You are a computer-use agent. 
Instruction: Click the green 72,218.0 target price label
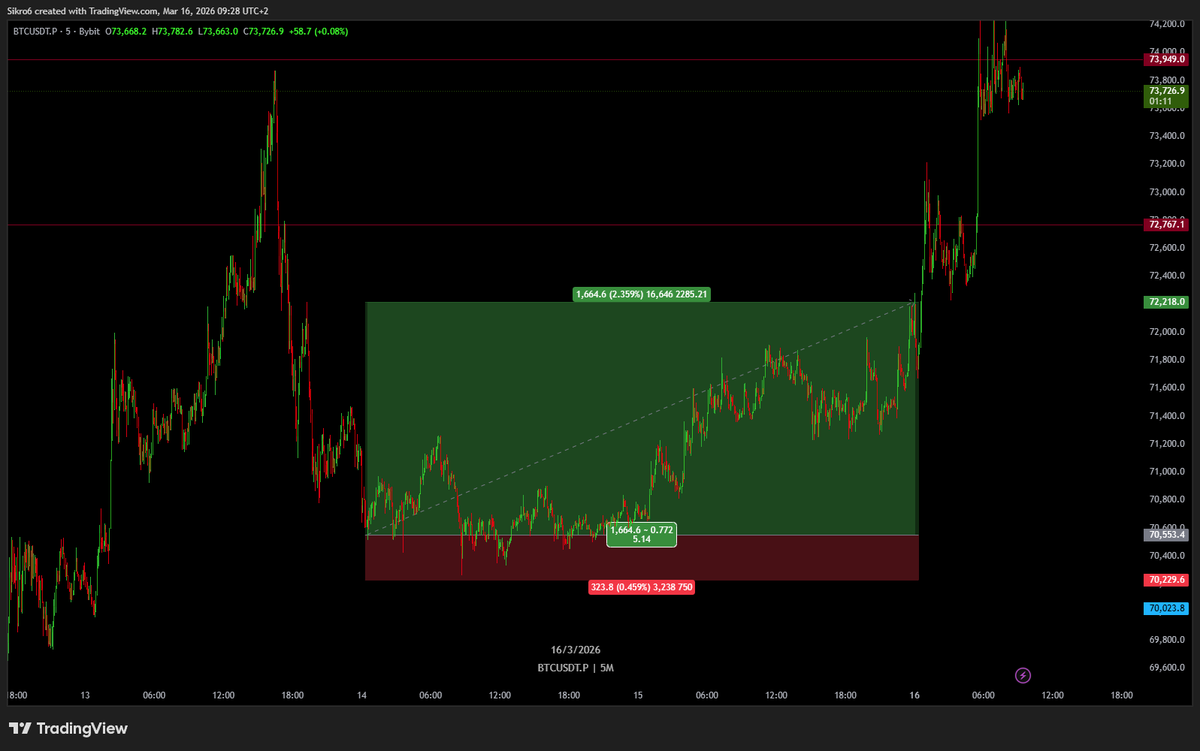1164,301
